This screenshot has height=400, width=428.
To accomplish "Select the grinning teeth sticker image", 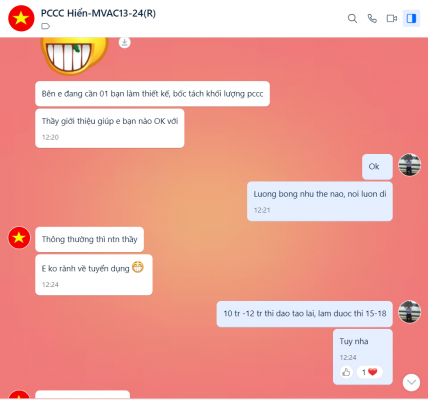I will tap(74, 56).
